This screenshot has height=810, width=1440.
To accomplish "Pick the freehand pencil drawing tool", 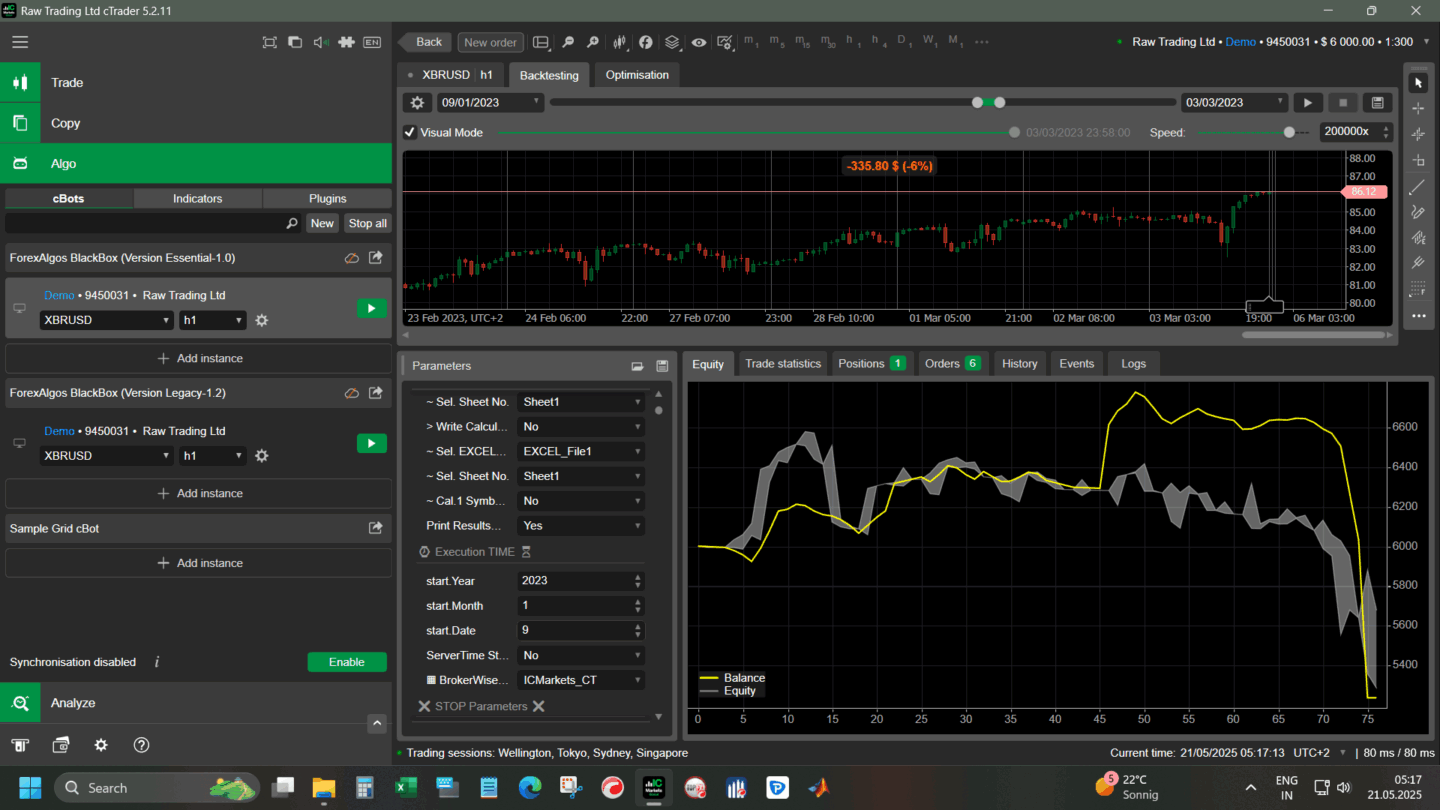I will tap(1417, 213).
